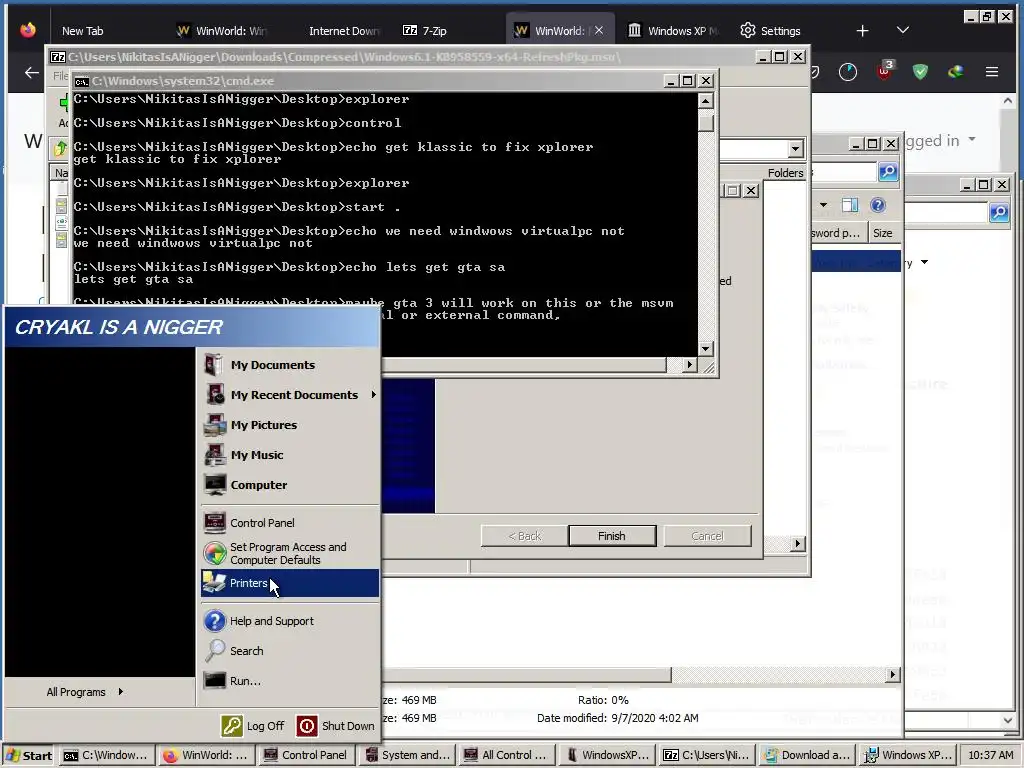Click the Start button on taskbar

coord(29,756)
